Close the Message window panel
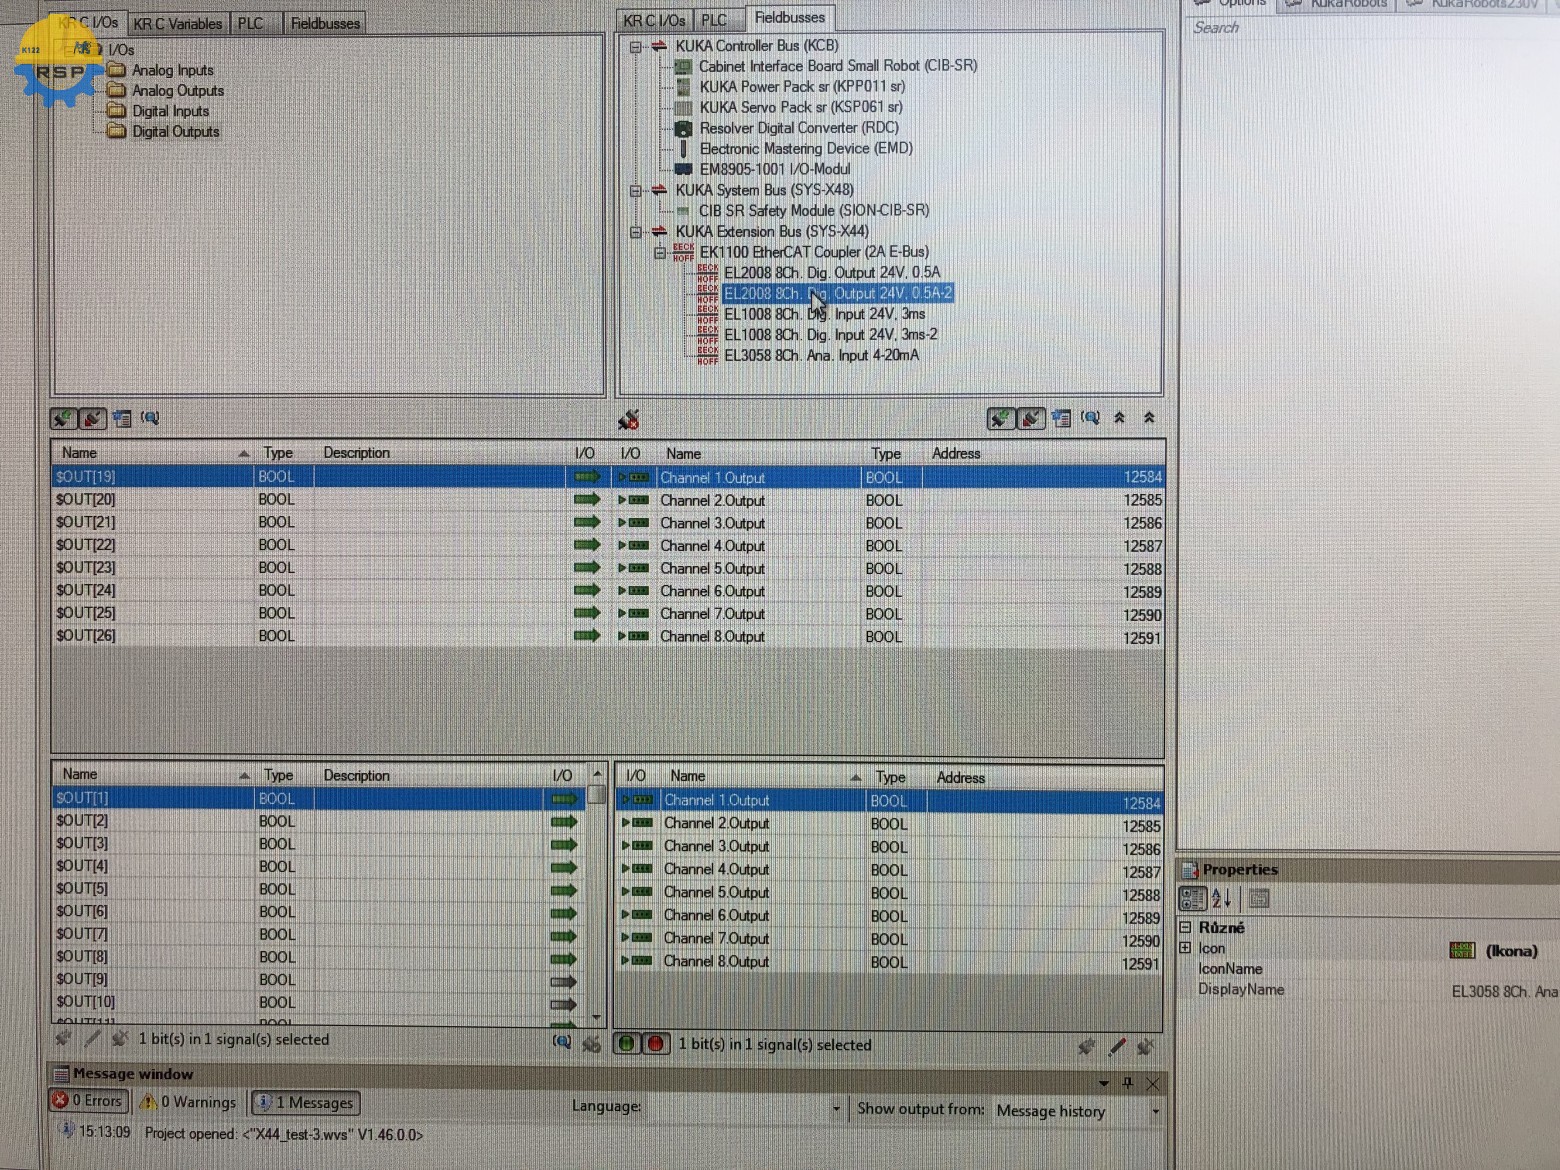1560x1170 pixels. point(1153,1083)
